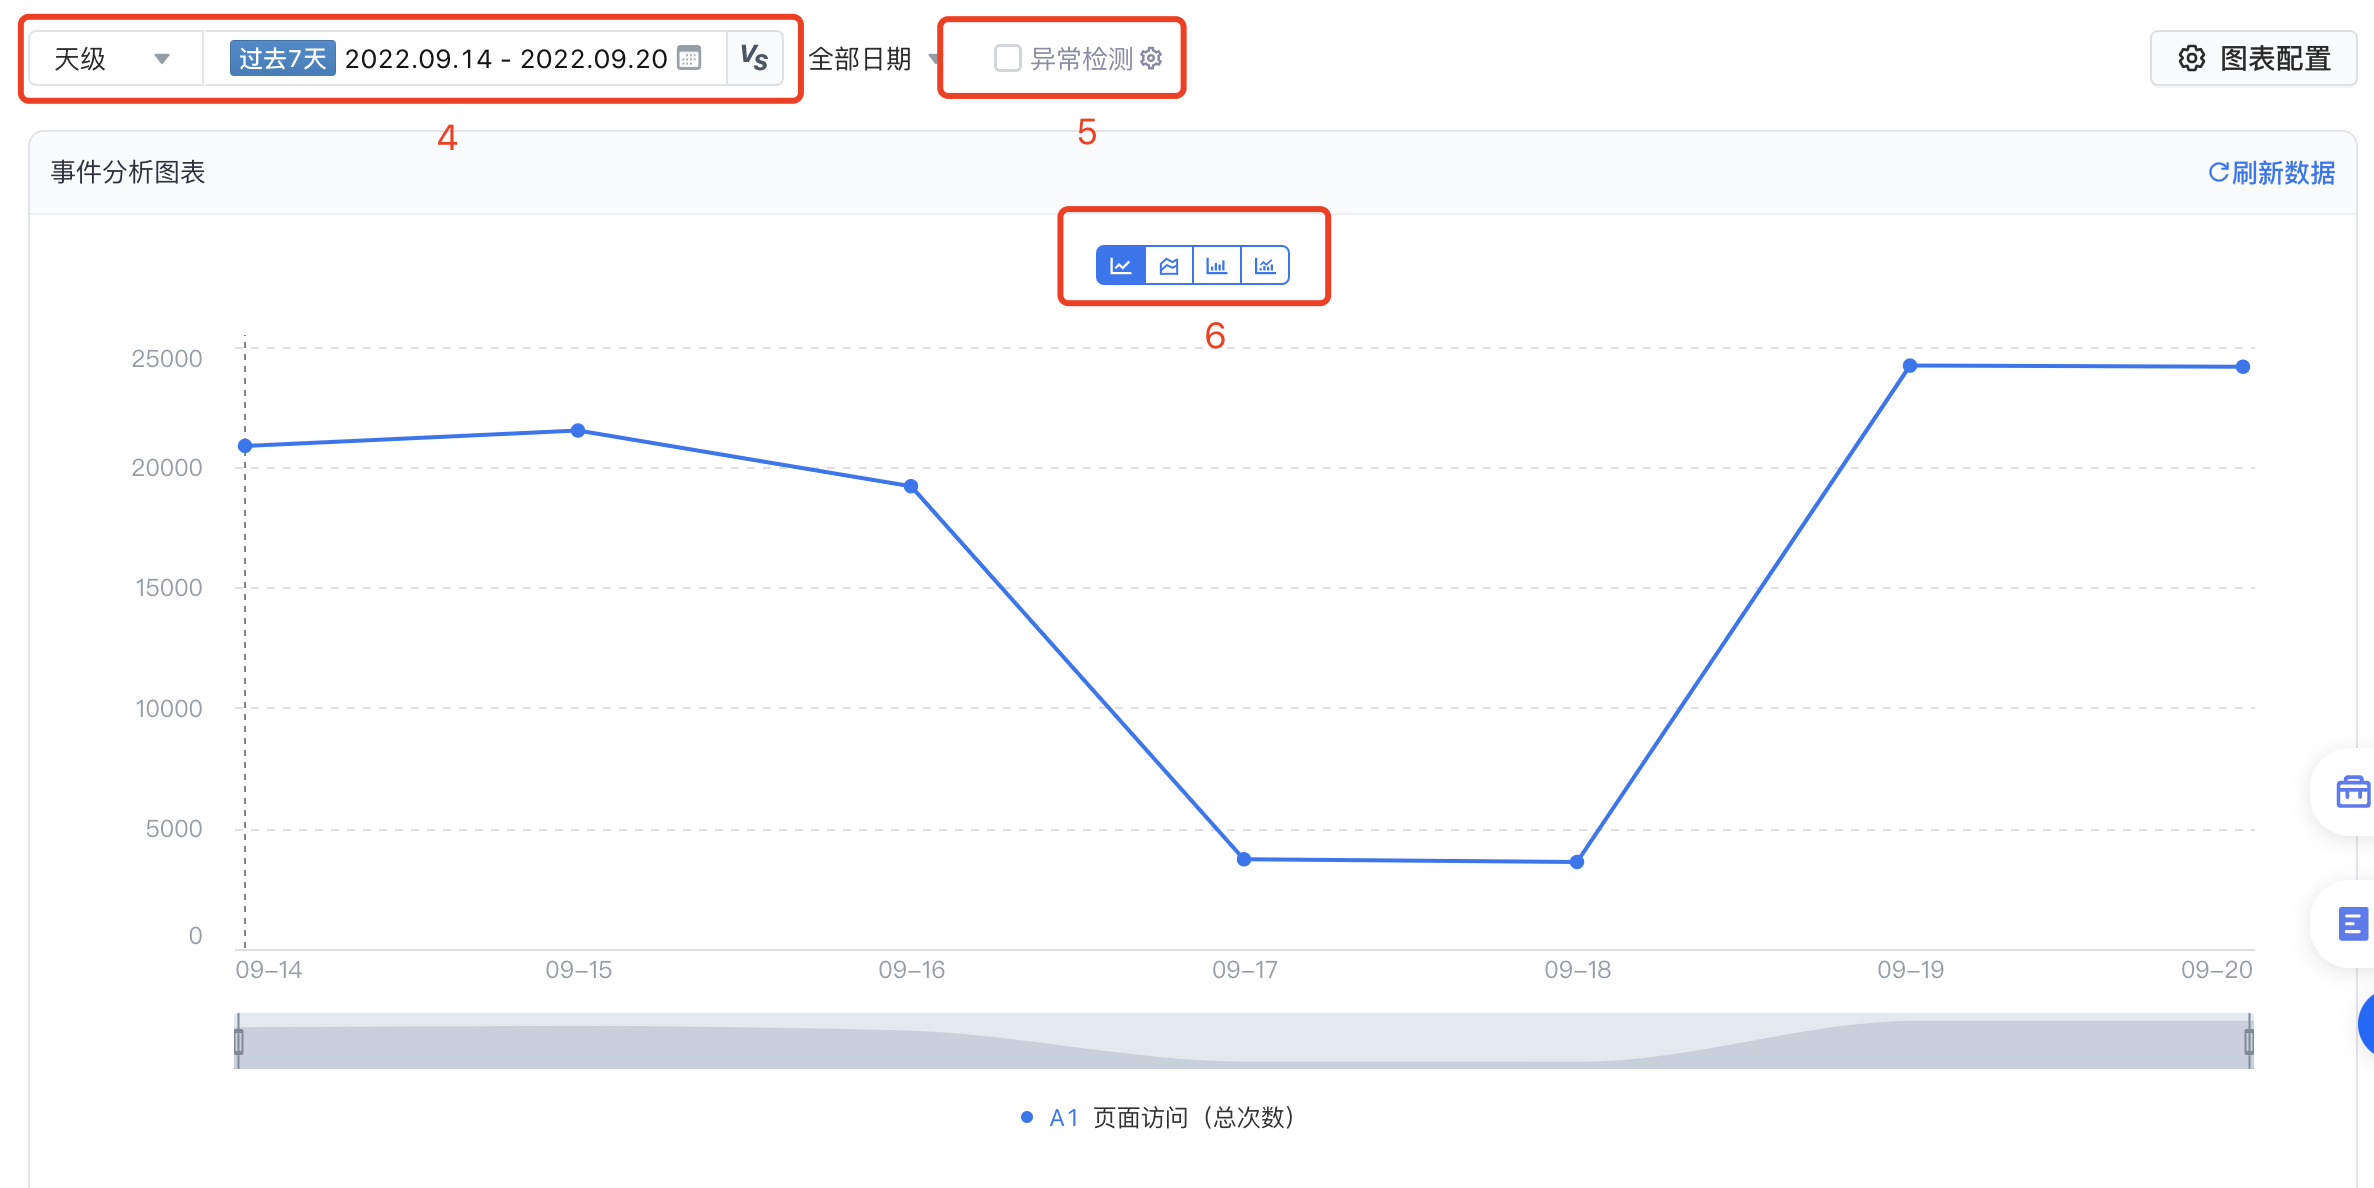Click left handle of chart range slider
2374x1188 pixels.
239,1042
